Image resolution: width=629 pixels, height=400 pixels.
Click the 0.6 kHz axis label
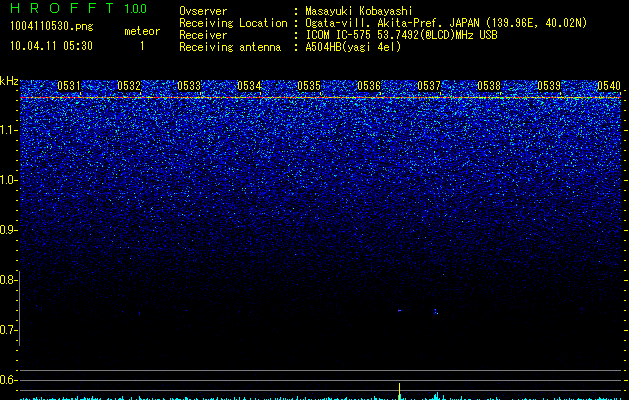pyautogui.click(x=9, y=380)
